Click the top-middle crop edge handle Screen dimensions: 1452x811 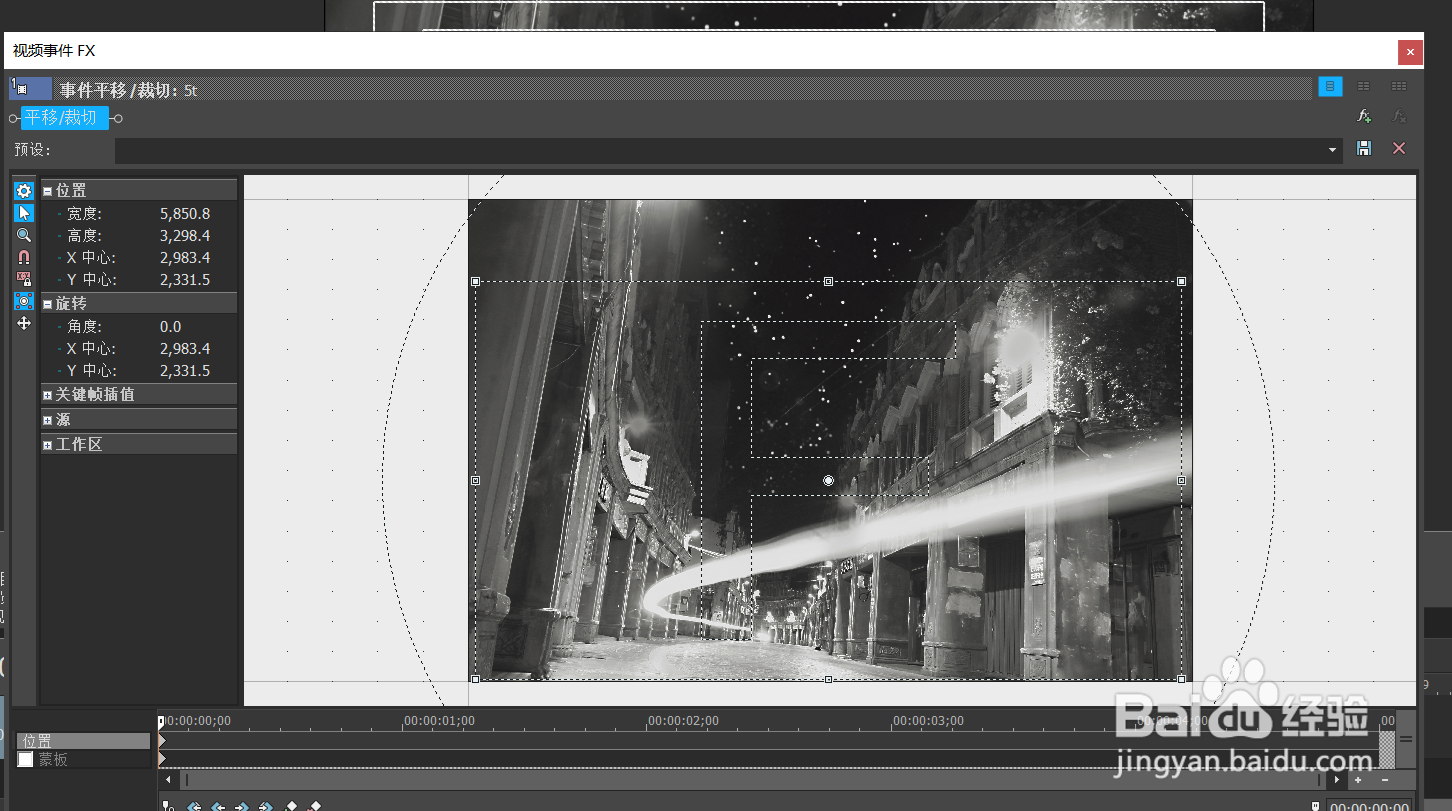coord(828,282)
